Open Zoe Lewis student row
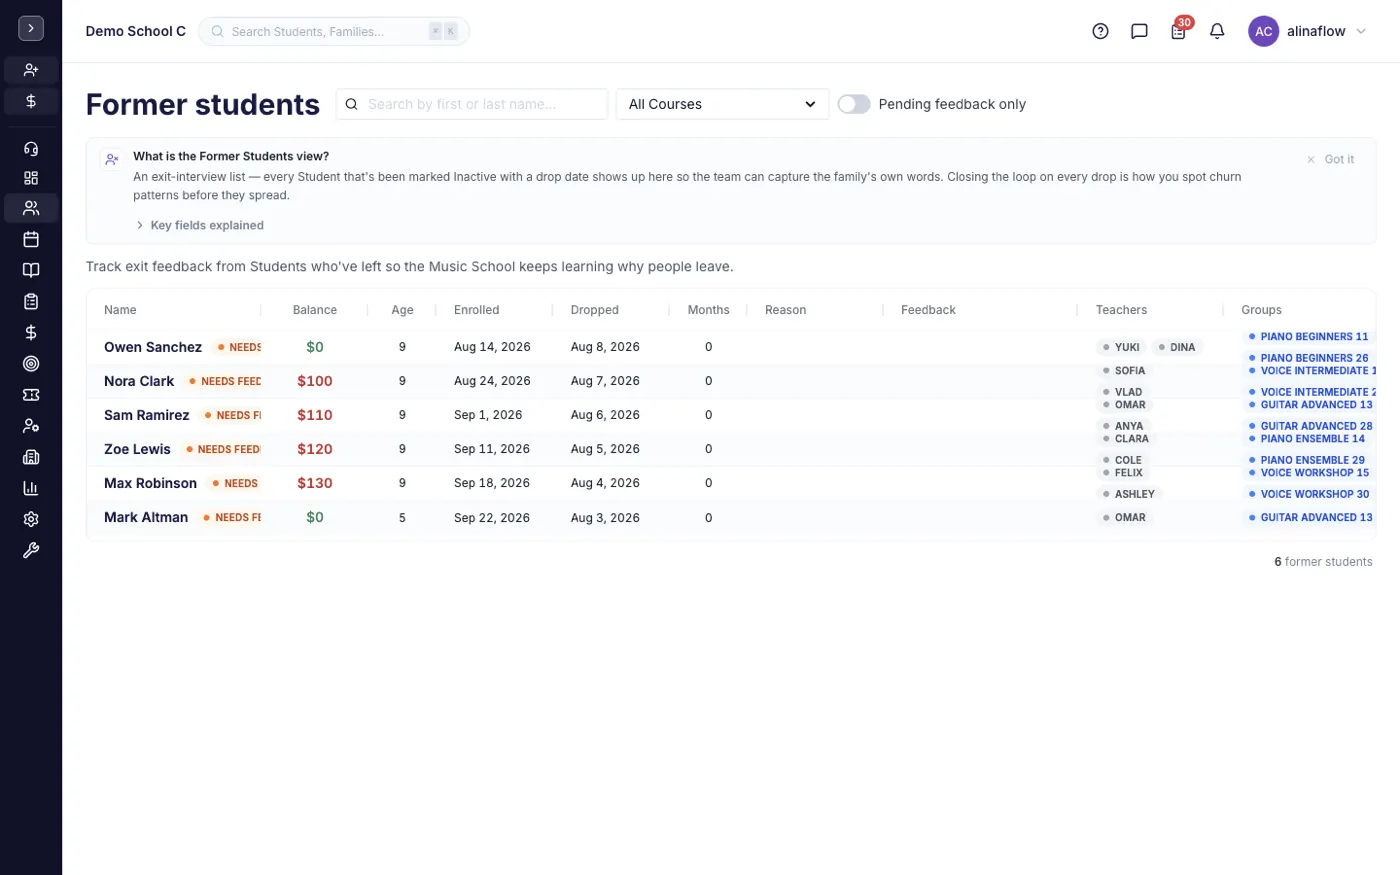Viewport: 1400px width, 875px height. (x=731, y=449)
